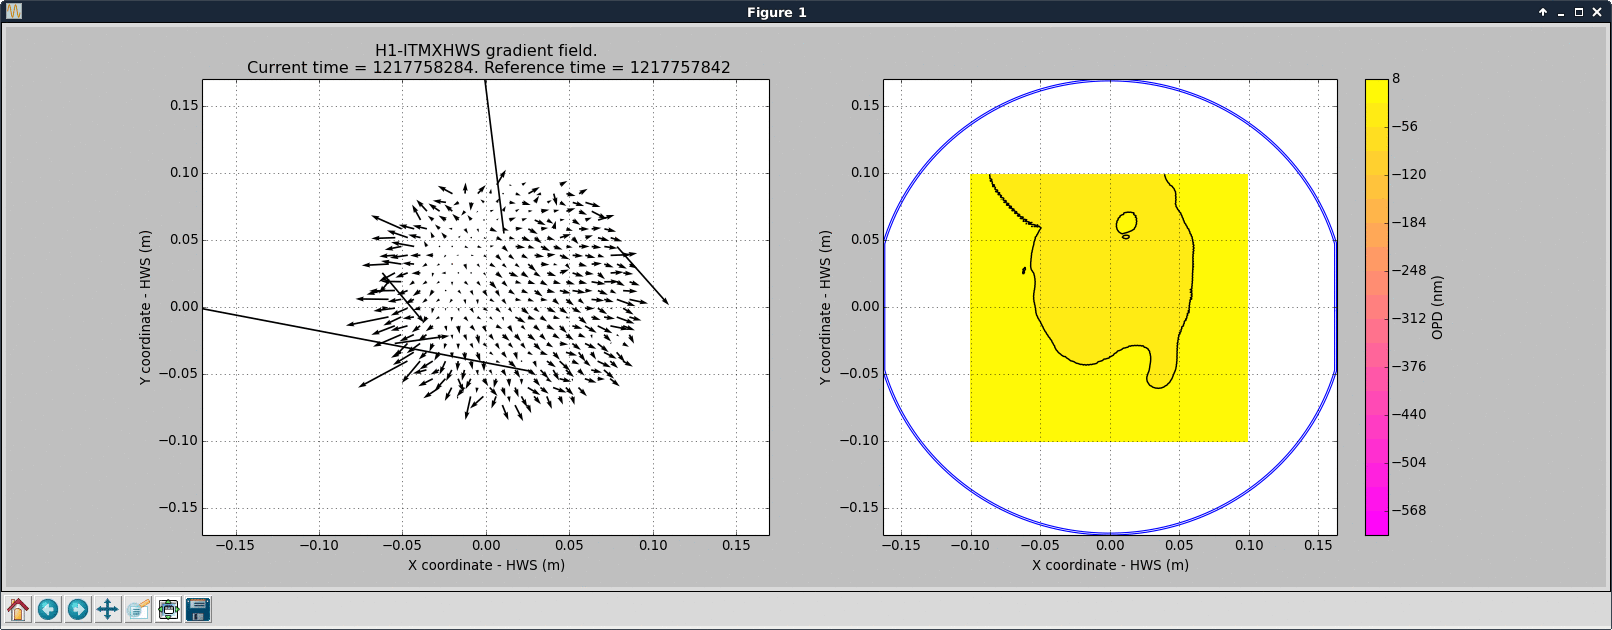Close the Figure 1 window
The height and width of the screenshot is (630, 1612).
[1597, 12]
